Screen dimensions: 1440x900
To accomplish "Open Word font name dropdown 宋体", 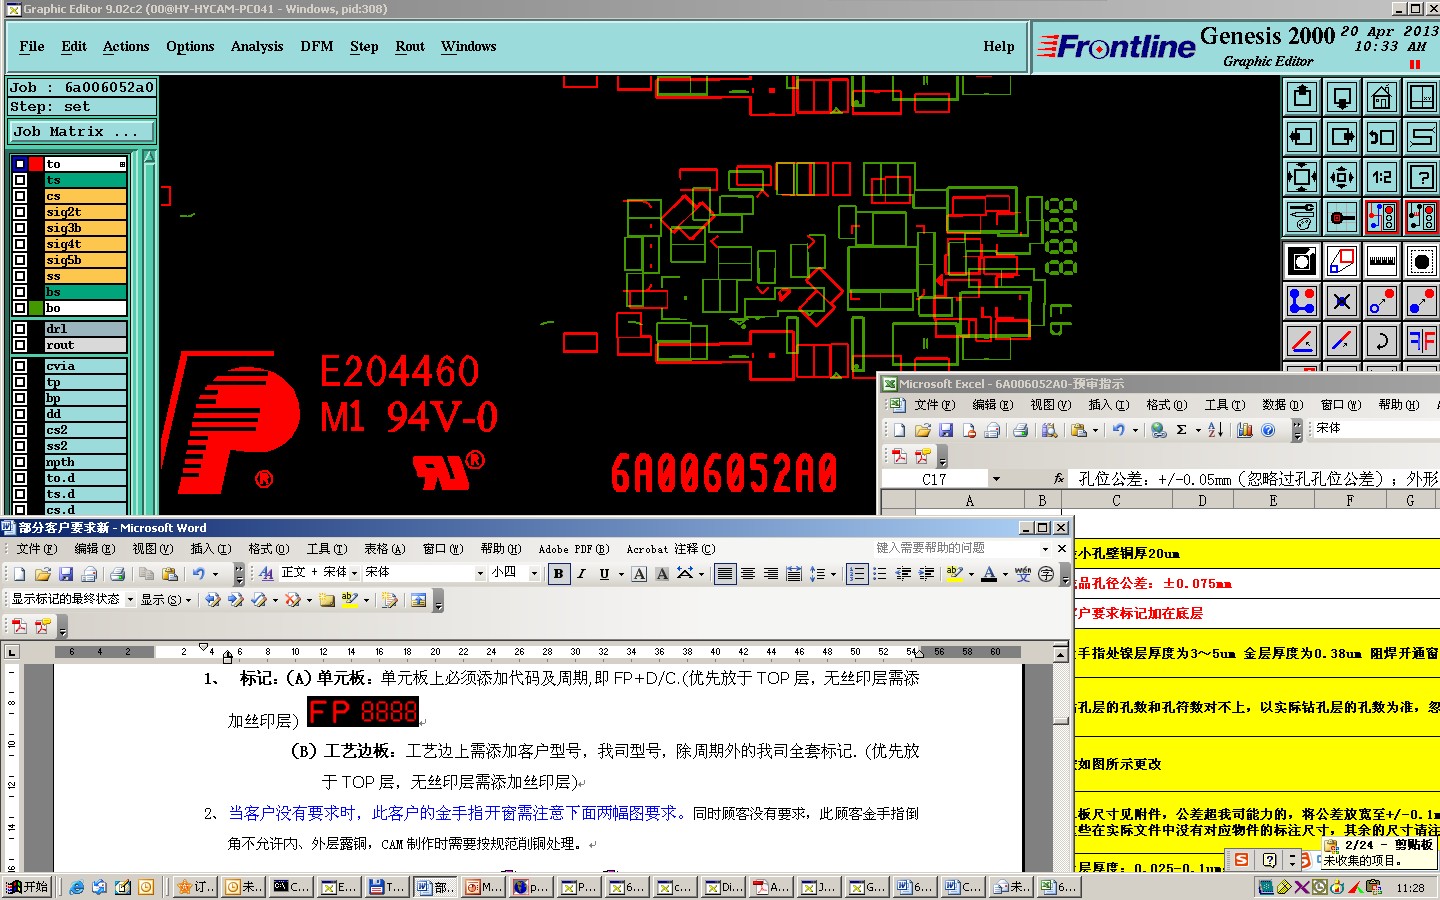I will point(480,573).
